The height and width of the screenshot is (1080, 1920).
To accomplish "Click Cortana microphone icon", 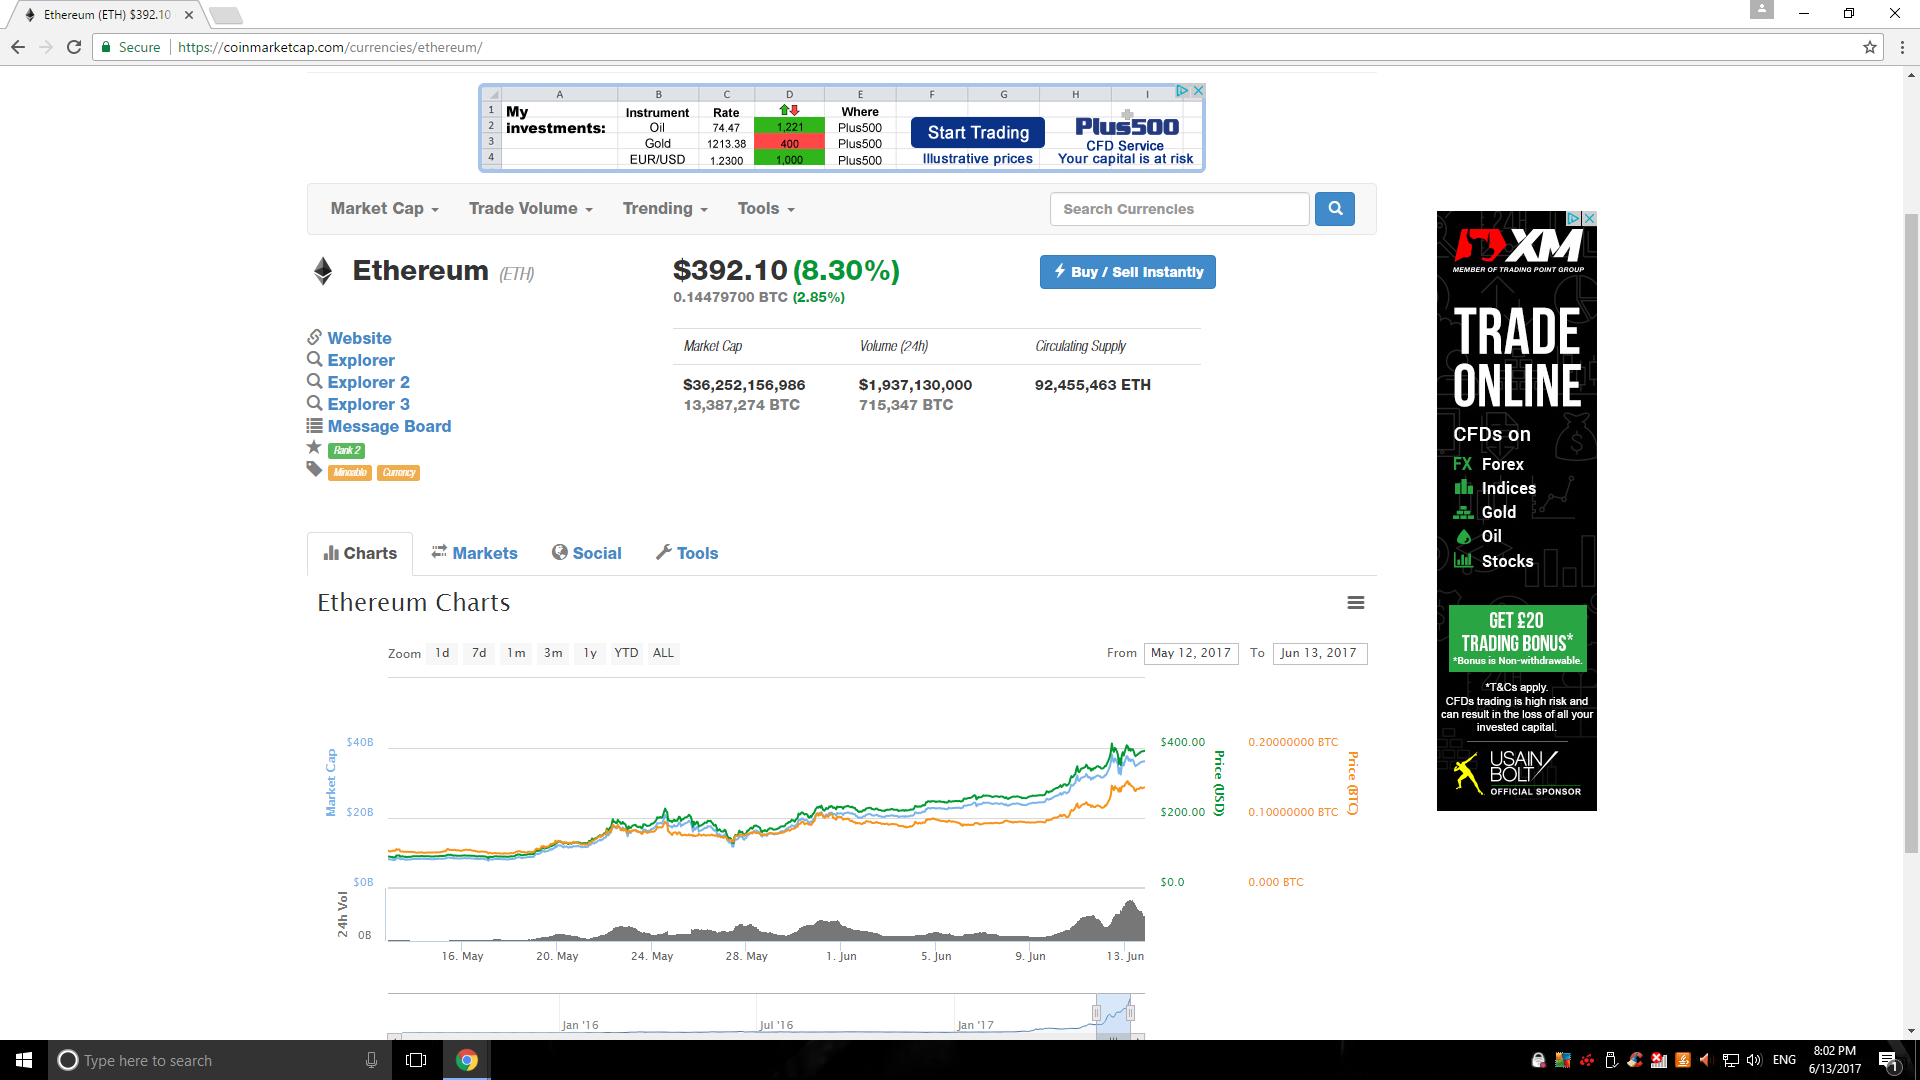I will (x=371, y=1060).
